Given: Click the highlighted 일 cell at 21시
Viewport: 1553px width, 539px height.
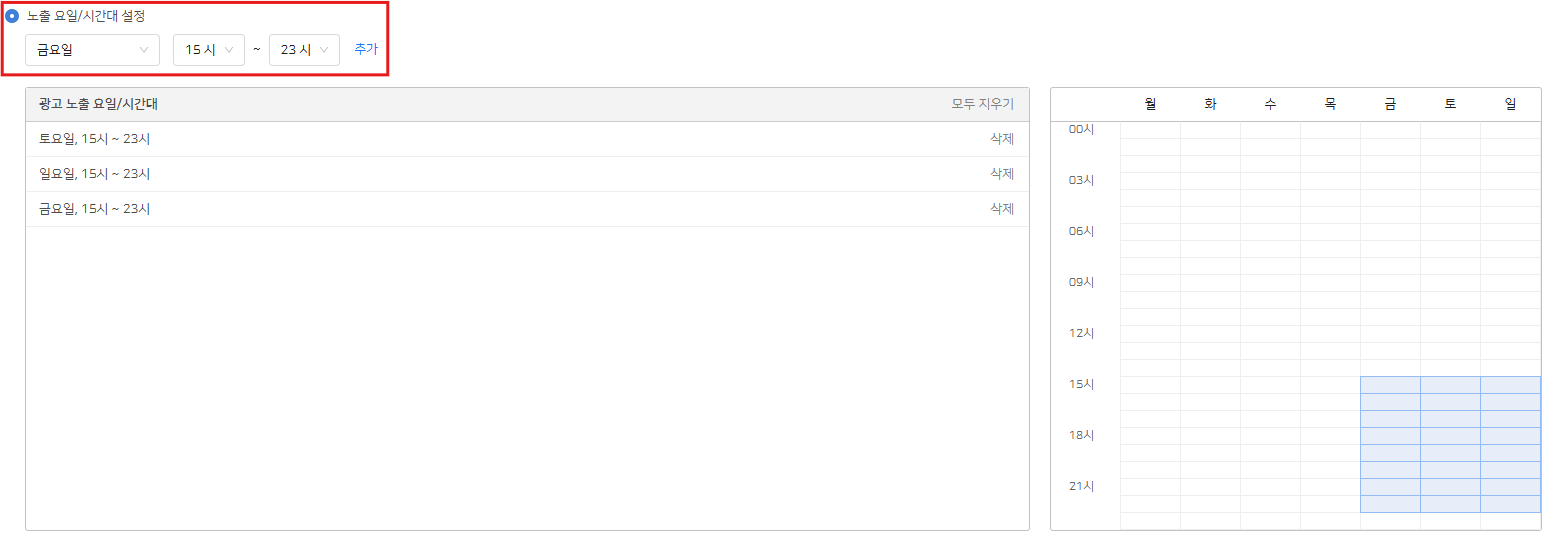Looking at the screenshot, I should [1510, 487].
